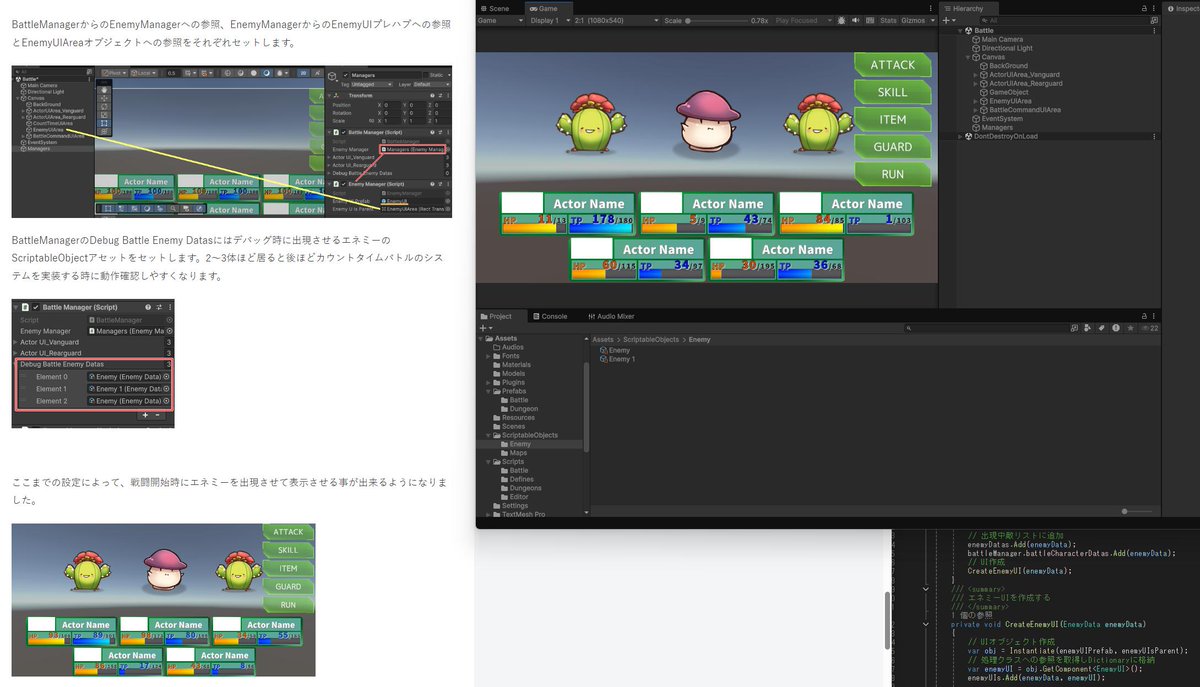Click the Project search-by-type icon
This screenshot has width=1200, height=687.
click(x=1088, y=328)
